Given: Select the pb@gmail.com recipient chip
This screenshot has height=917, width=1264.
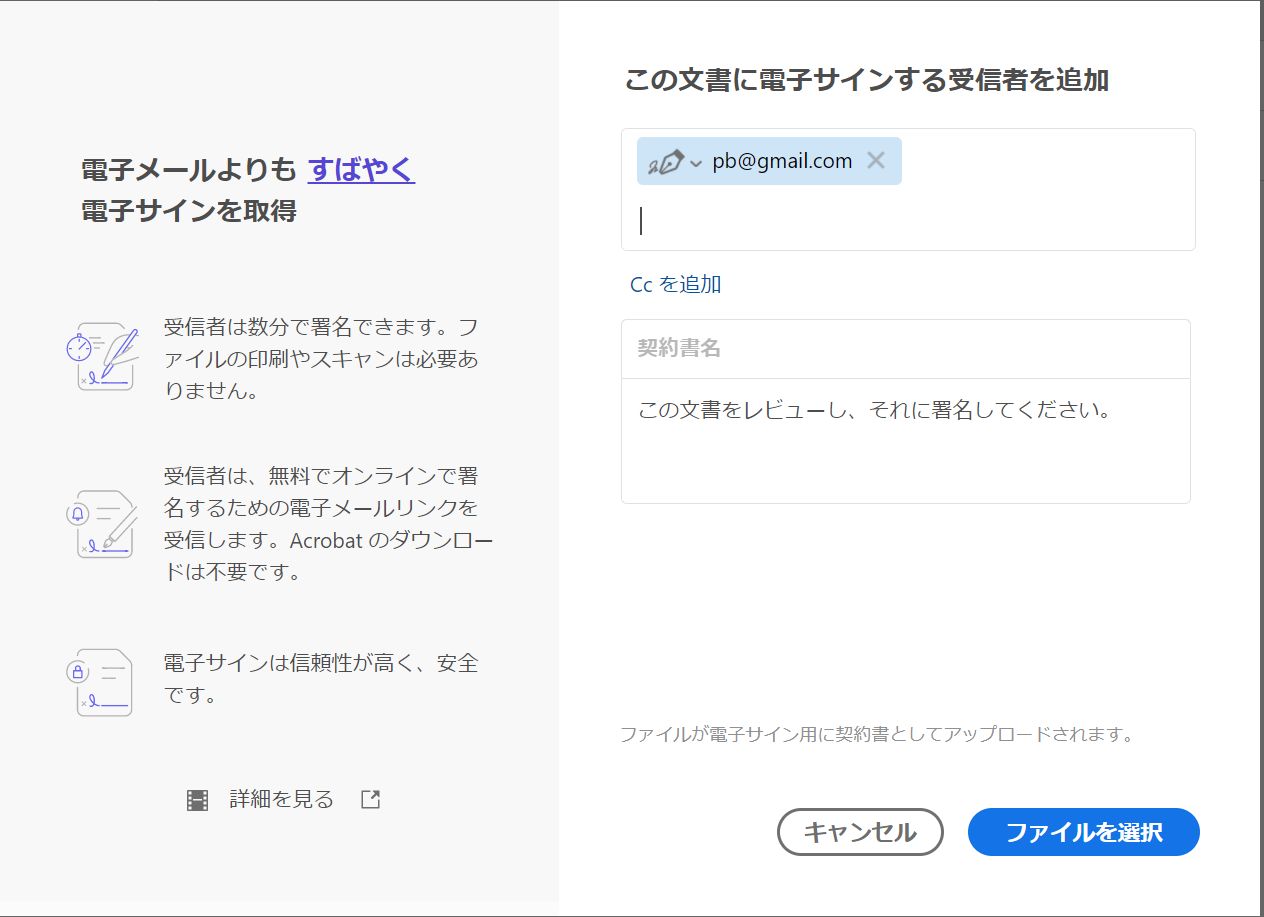Looking at the screenshot, I should pos(780,161).
